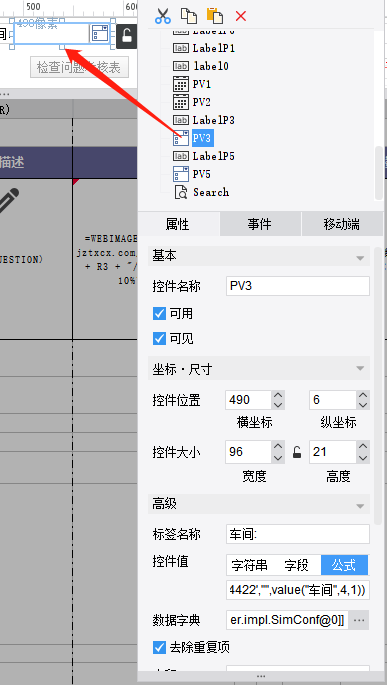
Task: Click the 横坐标 field showing 490
Action: [249, 400]
